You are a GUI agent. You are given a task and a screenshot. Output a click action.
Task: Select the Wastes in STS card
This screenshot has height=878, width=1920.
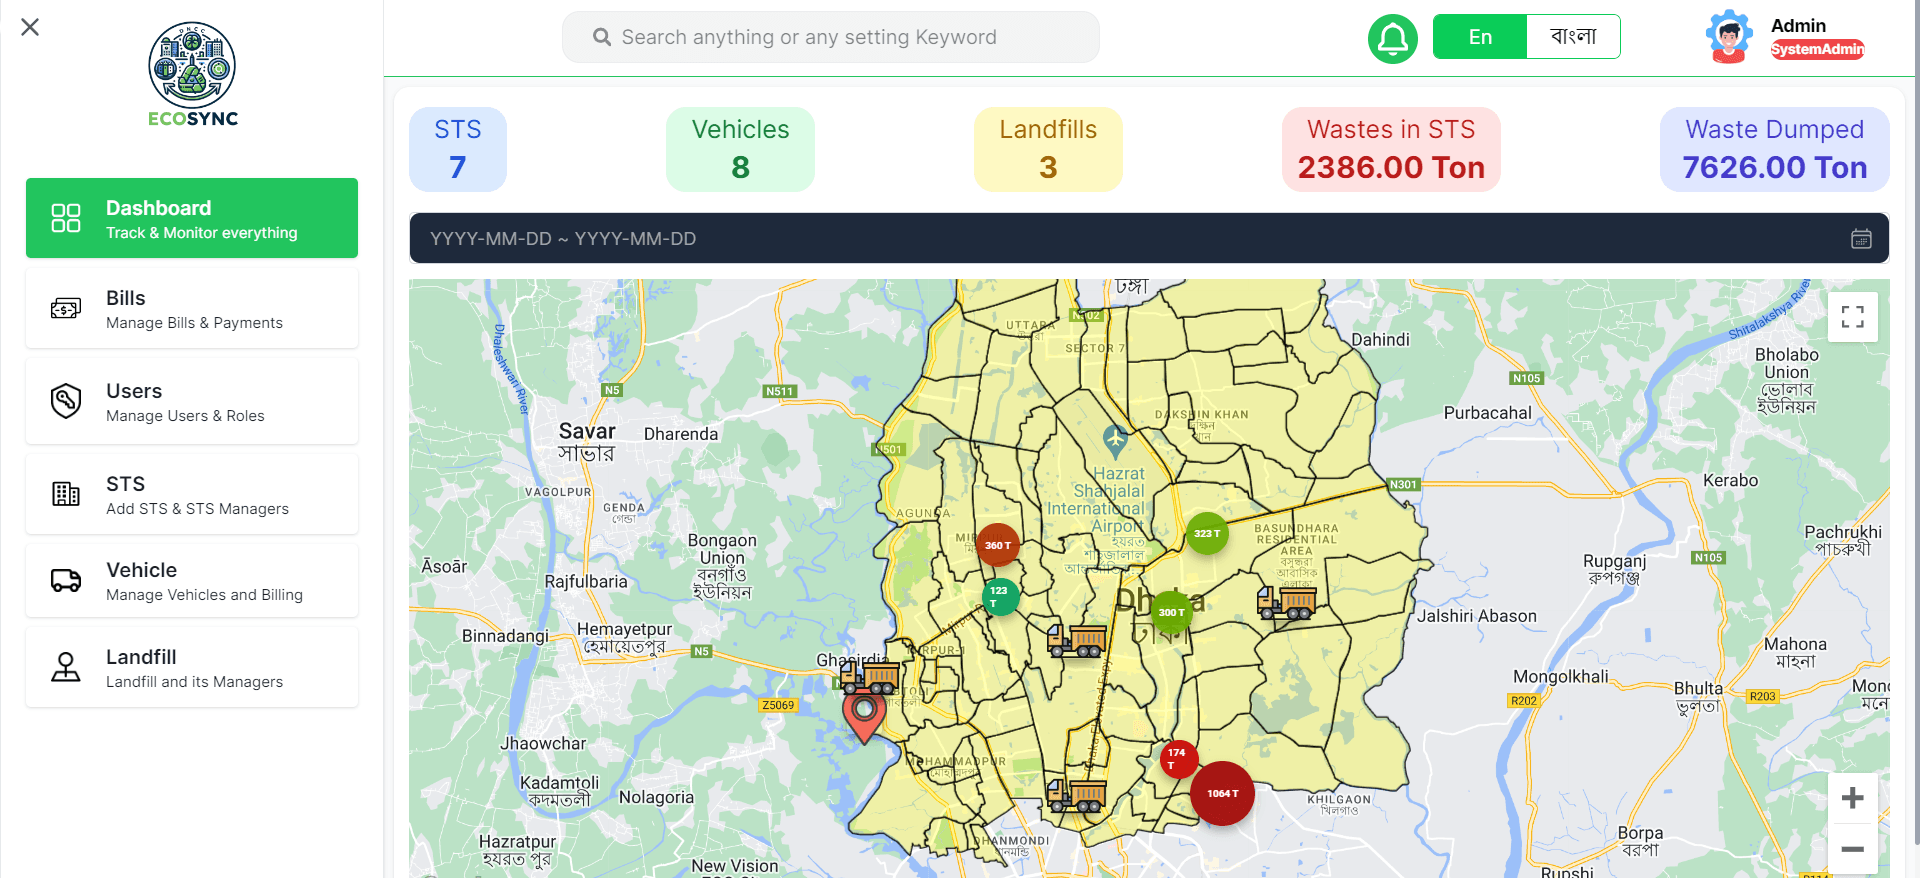pyautogui.click(x=1391, y=149)
